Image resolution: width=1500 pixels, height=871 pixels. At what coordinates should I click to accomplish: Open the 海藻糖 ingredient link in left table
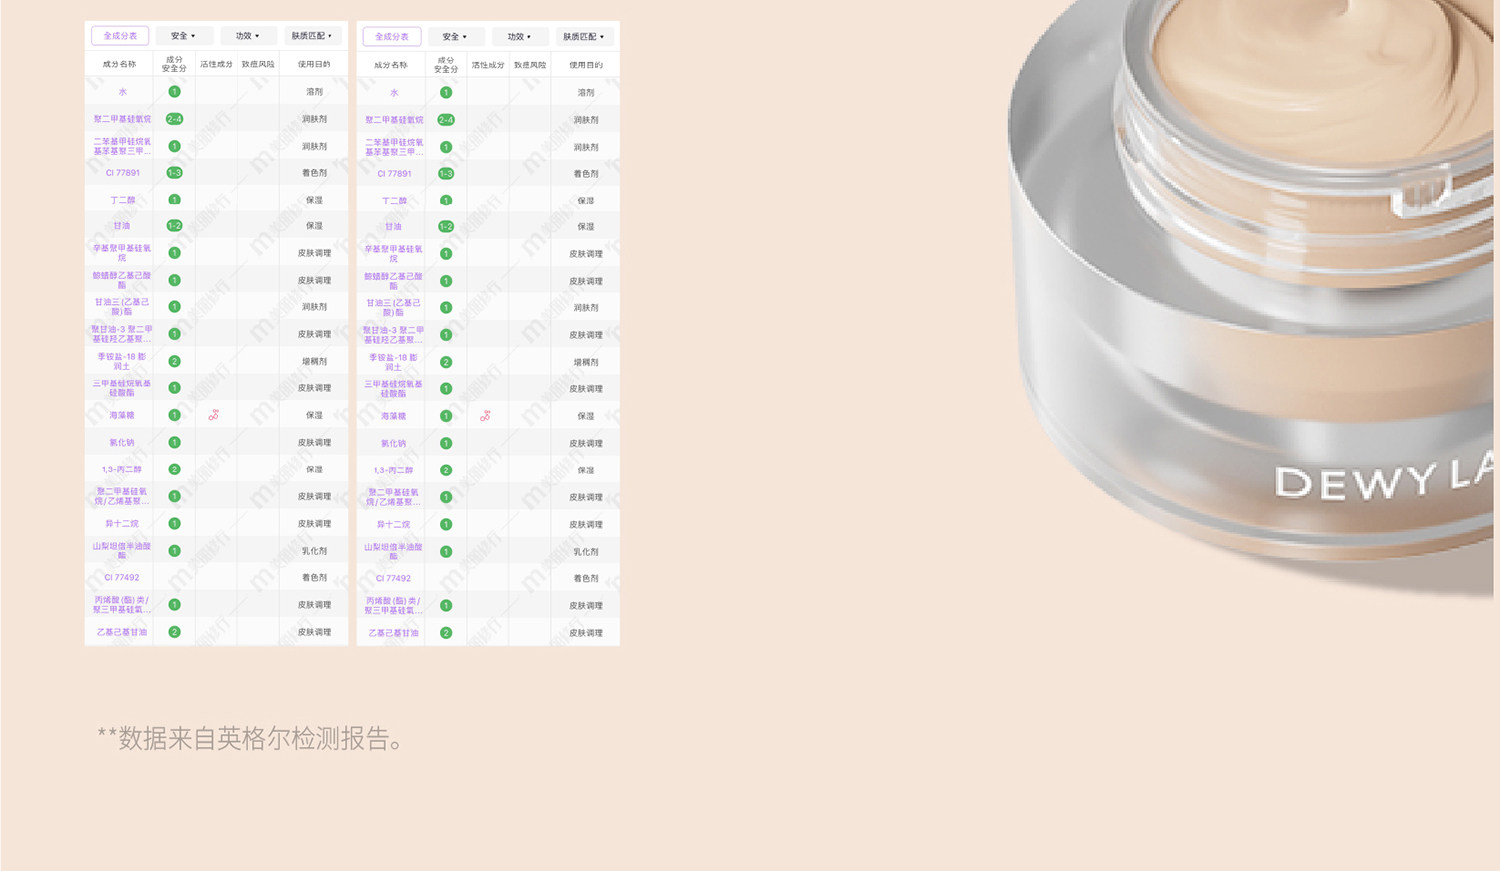coord(122,415)
